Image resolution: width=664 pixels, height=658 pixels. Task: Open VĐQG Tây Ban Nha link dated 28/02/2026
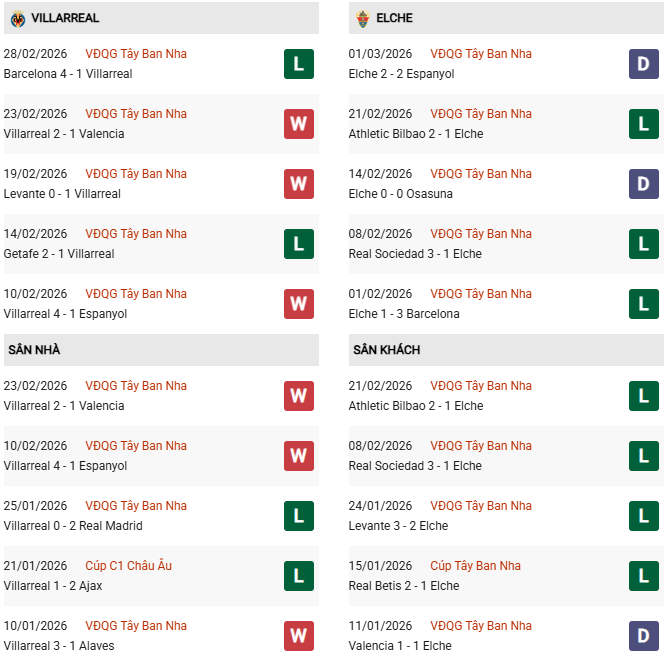[136, 54]
